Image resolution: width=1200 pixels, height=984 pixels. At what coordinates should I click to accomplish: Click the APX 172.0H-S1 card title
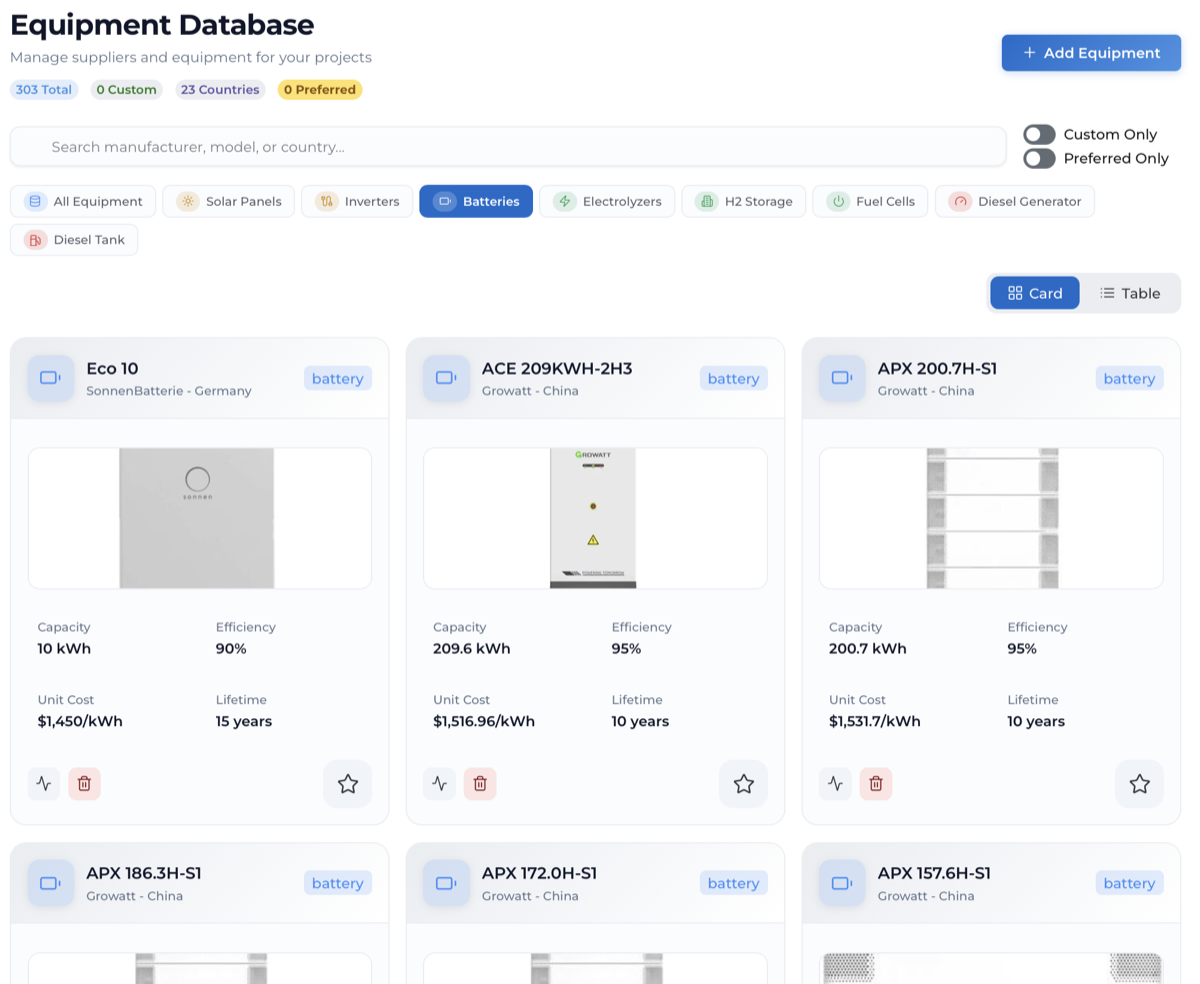[x=539, y=873]
